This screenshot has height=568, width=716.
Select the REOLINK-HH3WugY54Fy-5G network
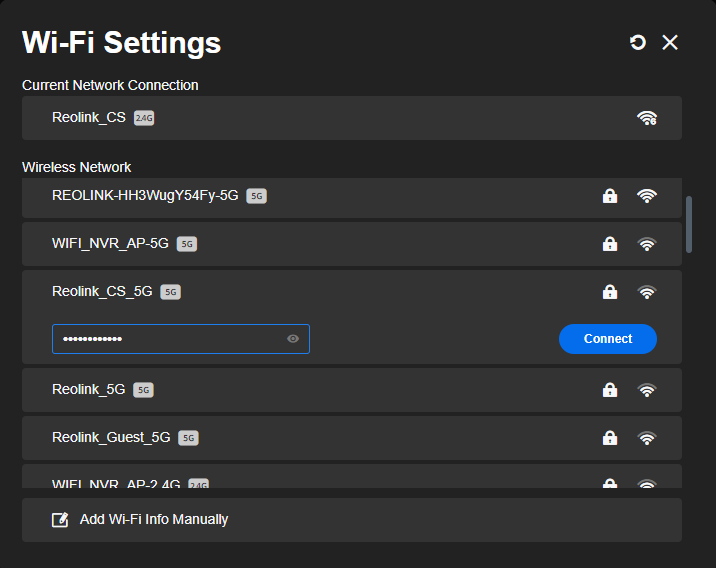[352, 198]
